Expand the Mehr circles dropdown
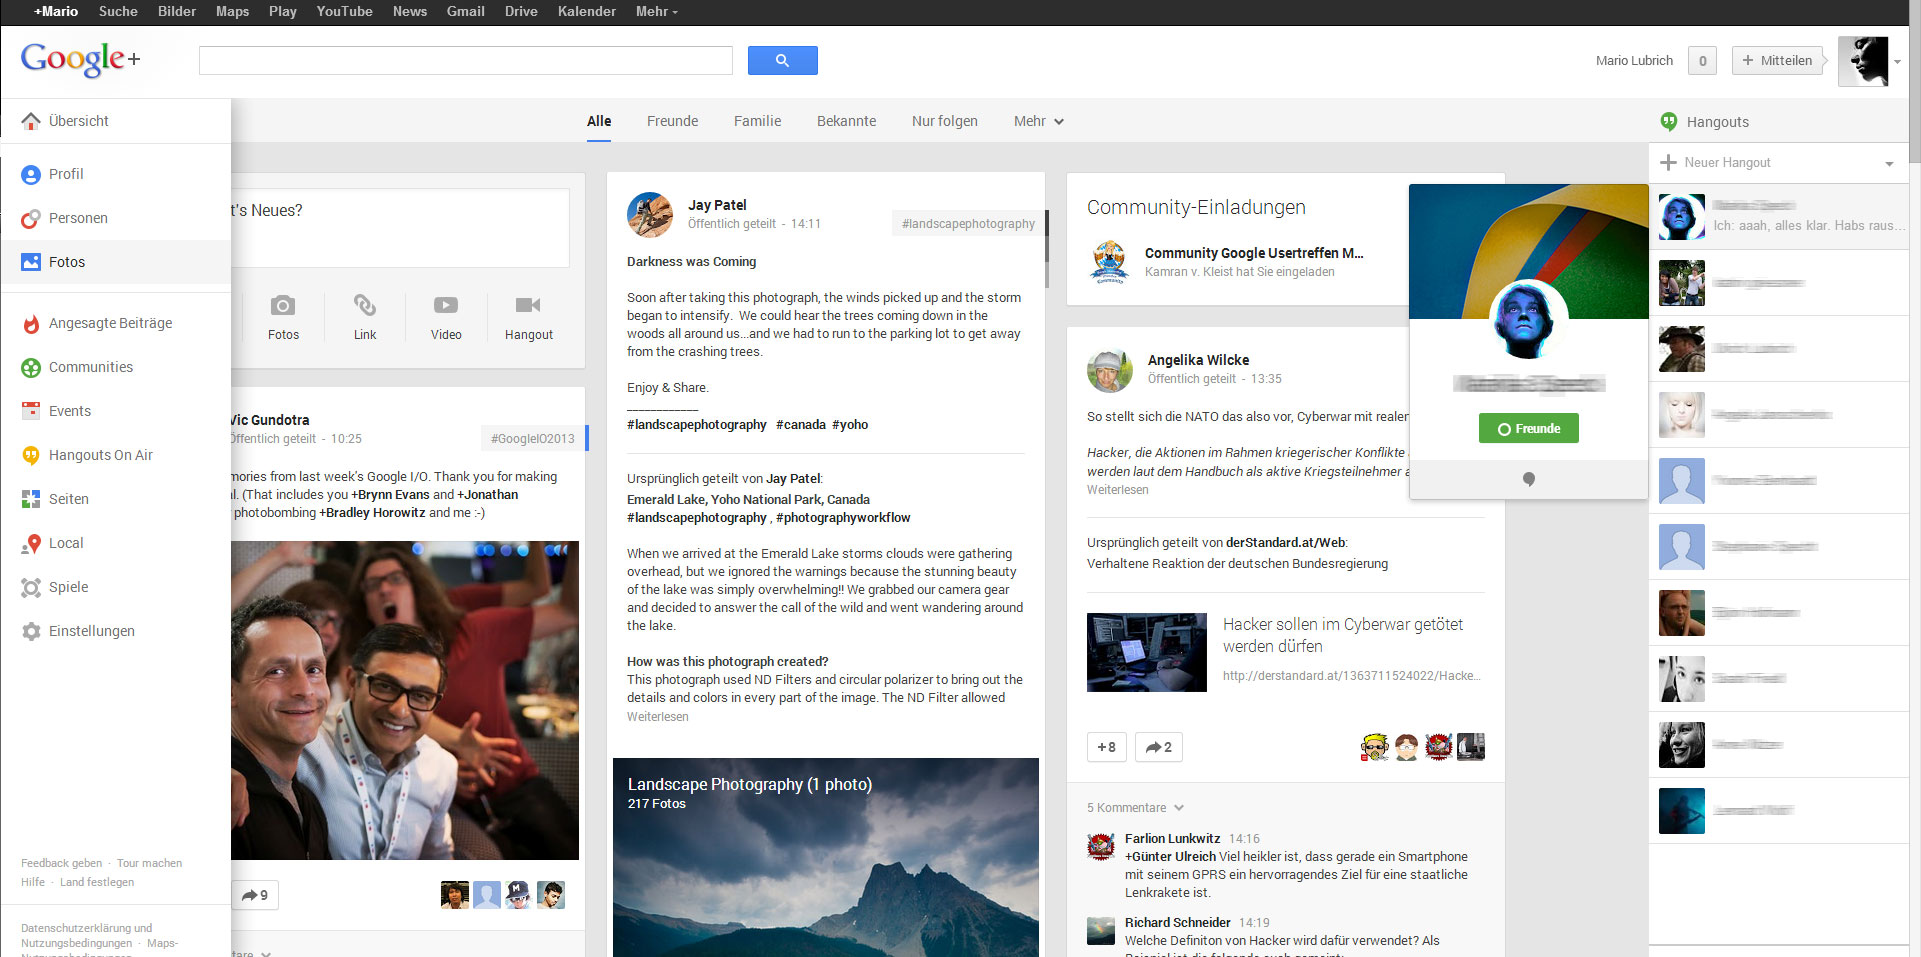Screen dimensions: 1921x957 1038,121
